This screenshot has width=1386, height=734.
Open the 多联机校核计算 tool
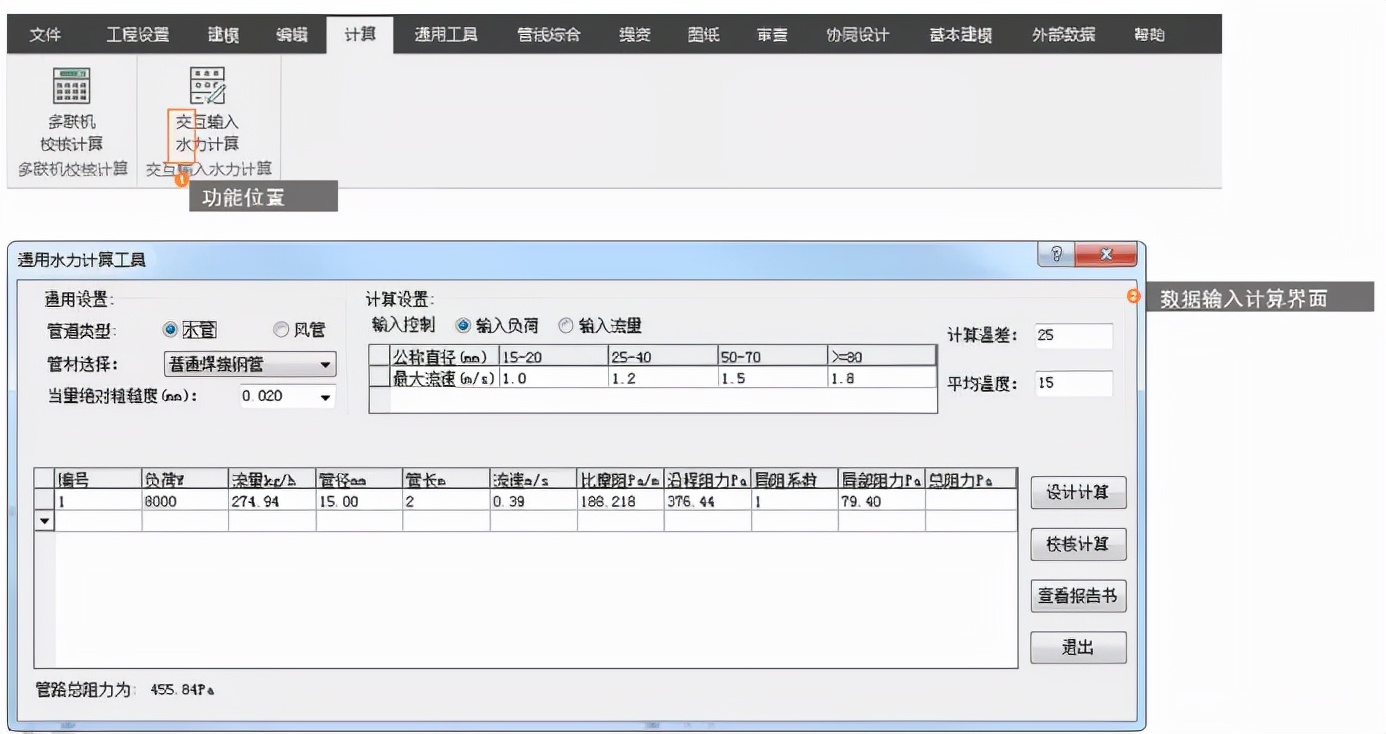click(68, 110)
